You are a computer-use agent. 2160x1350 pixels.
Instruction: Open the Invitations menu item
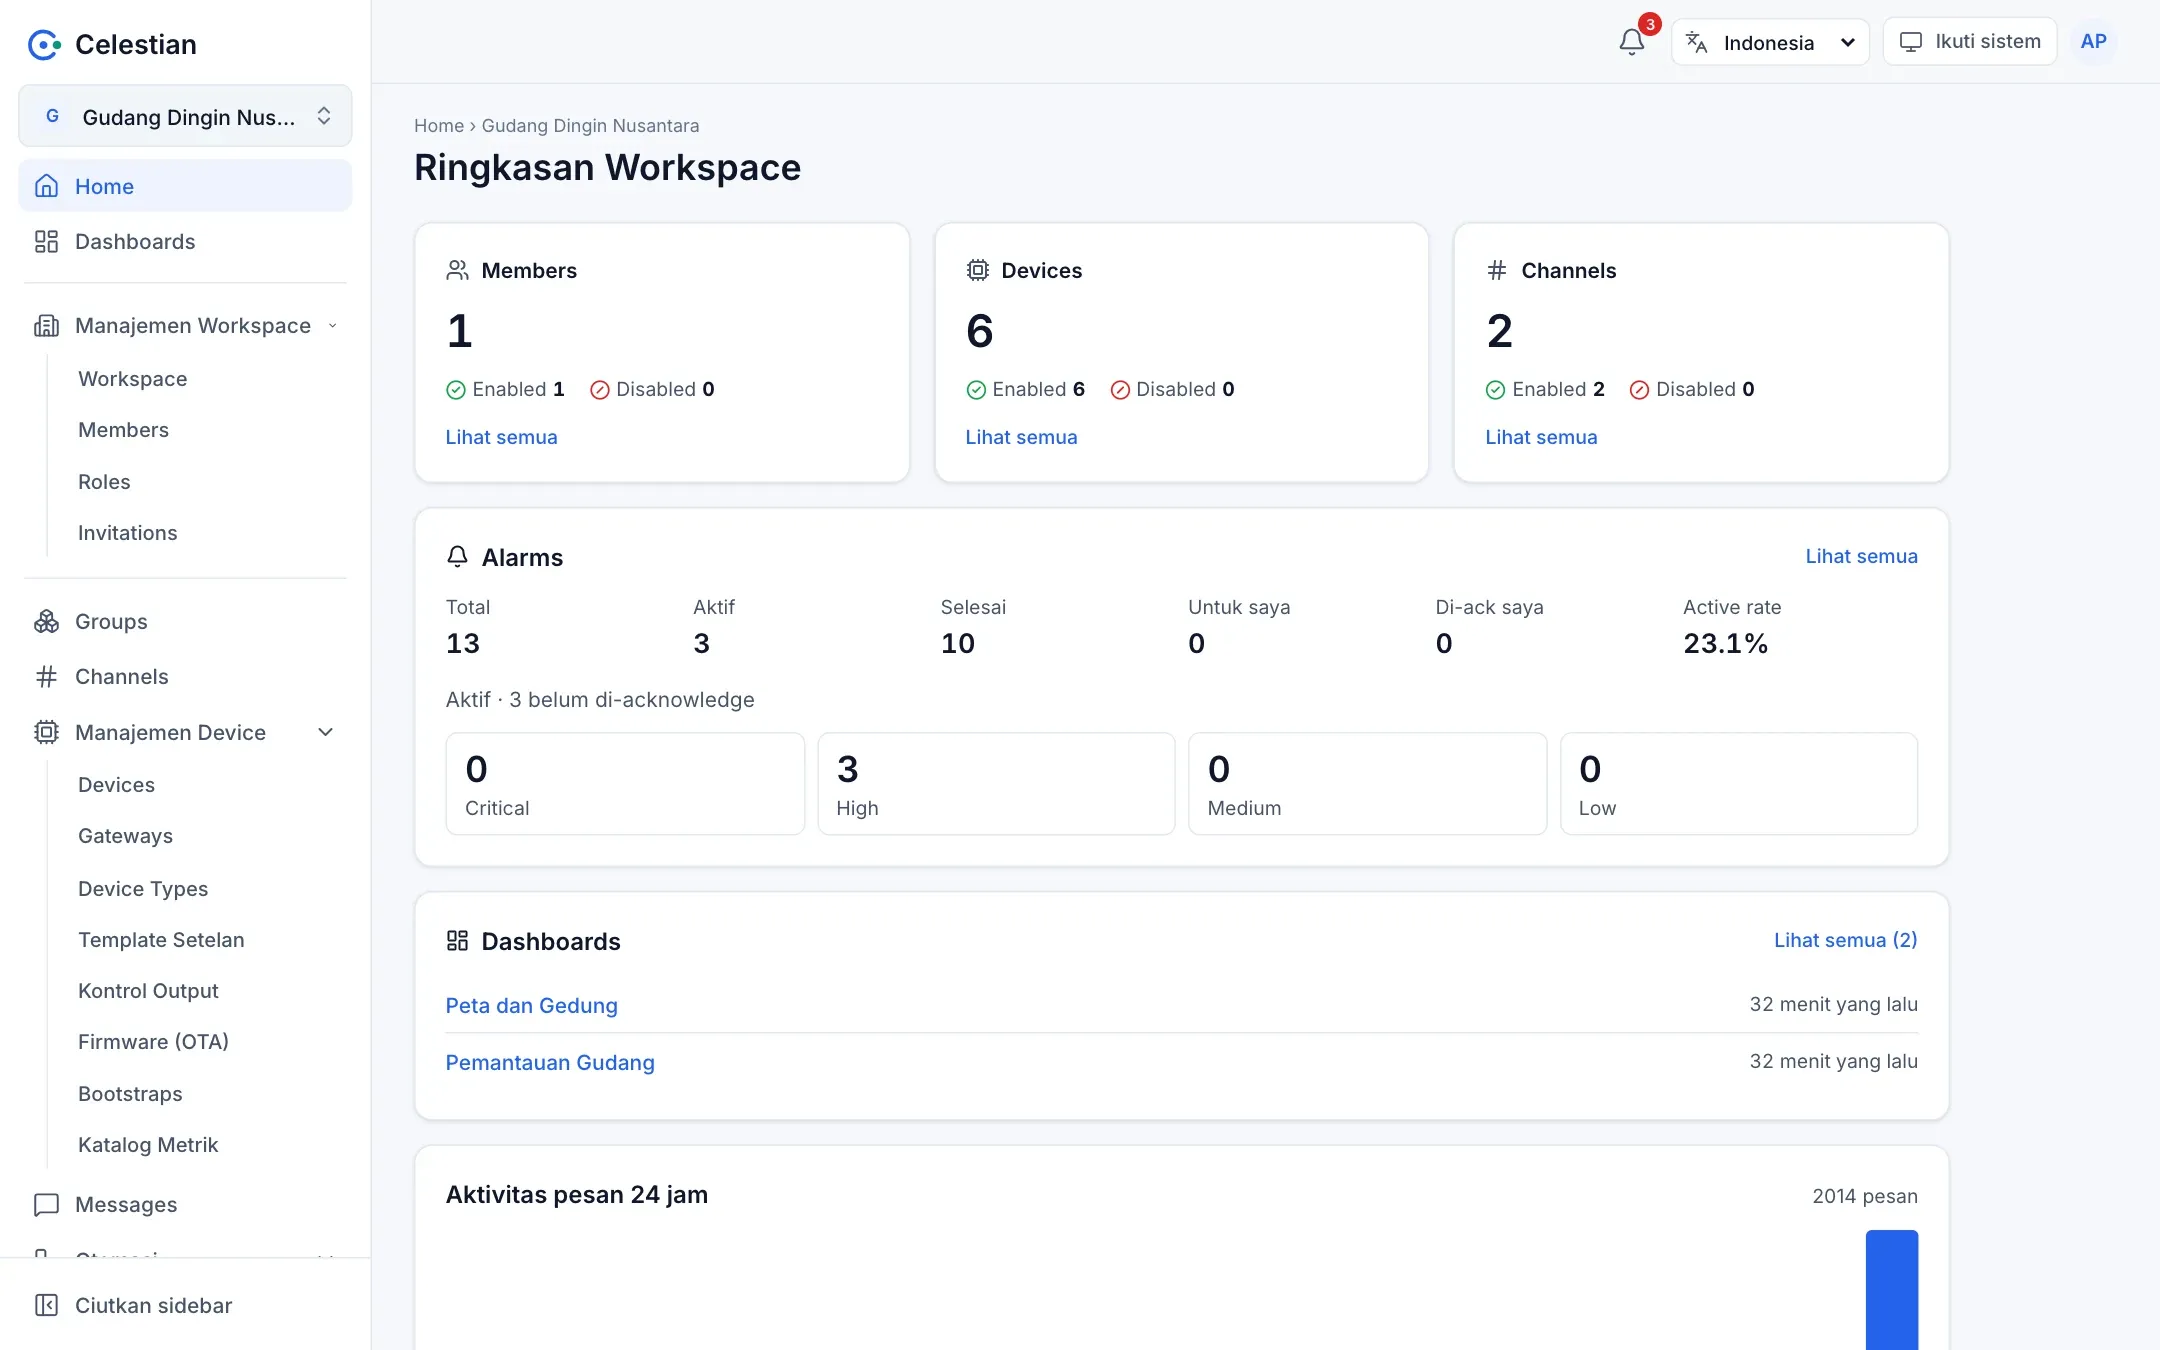point(128,533)
